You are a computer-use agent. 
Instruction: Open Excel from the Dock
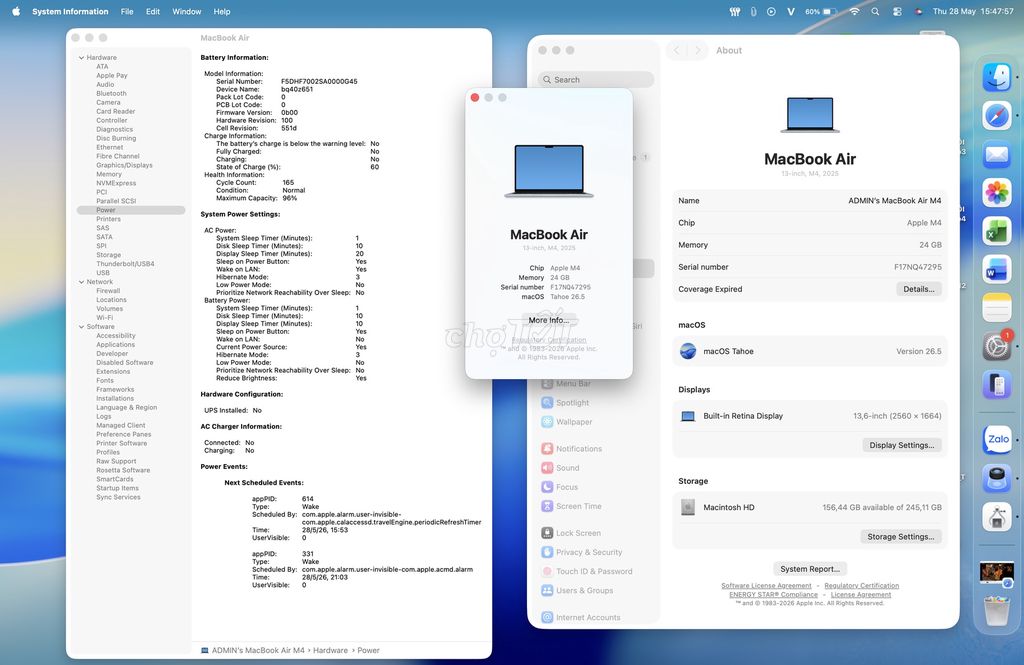tap(997, 231)
